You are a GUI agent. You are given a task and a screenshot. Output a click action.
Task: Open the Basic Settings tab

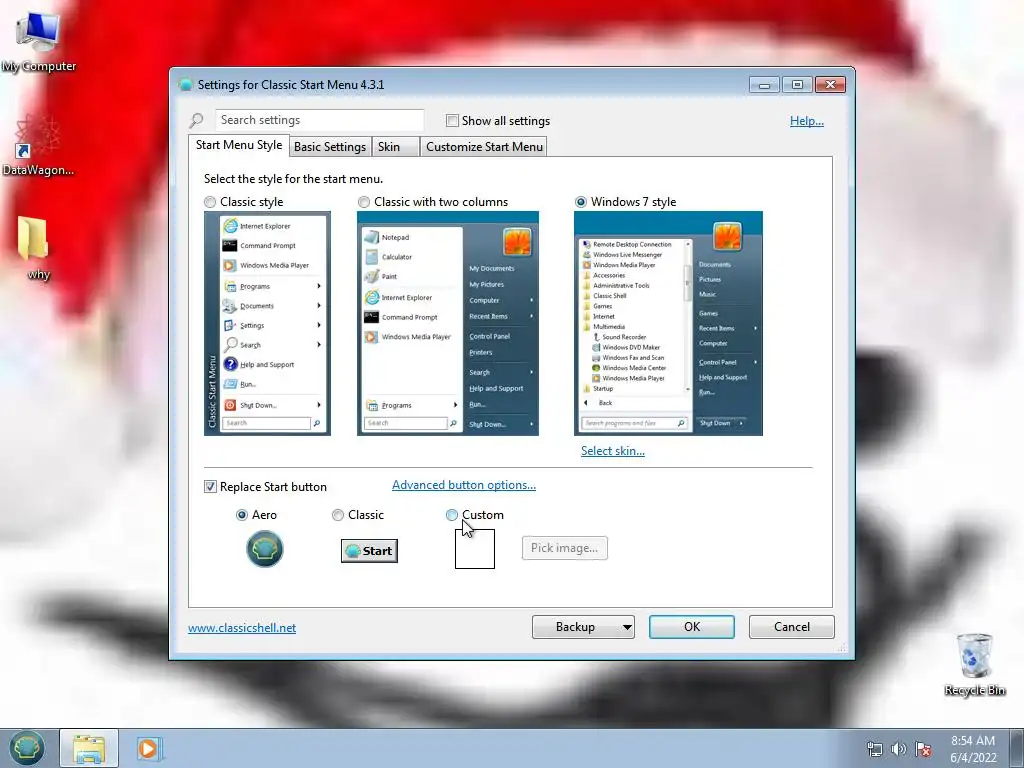click(x=330, y=147)
